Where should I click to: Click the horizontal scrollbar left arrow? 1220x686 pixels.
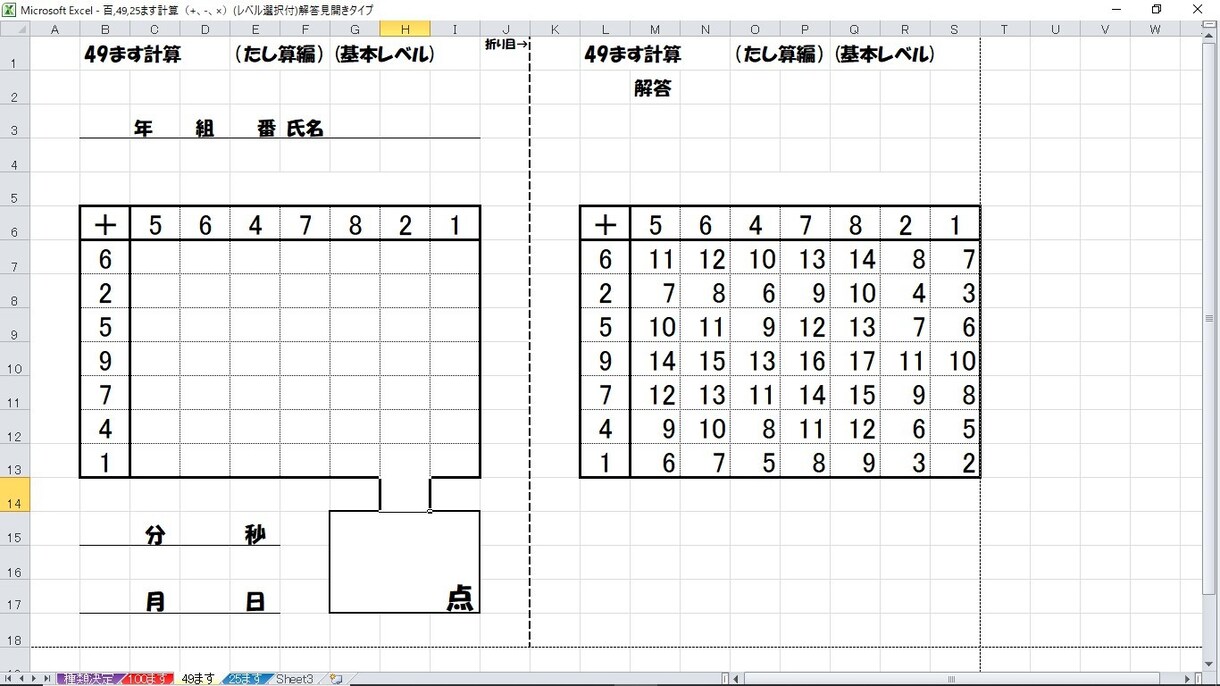click(737, 678)
